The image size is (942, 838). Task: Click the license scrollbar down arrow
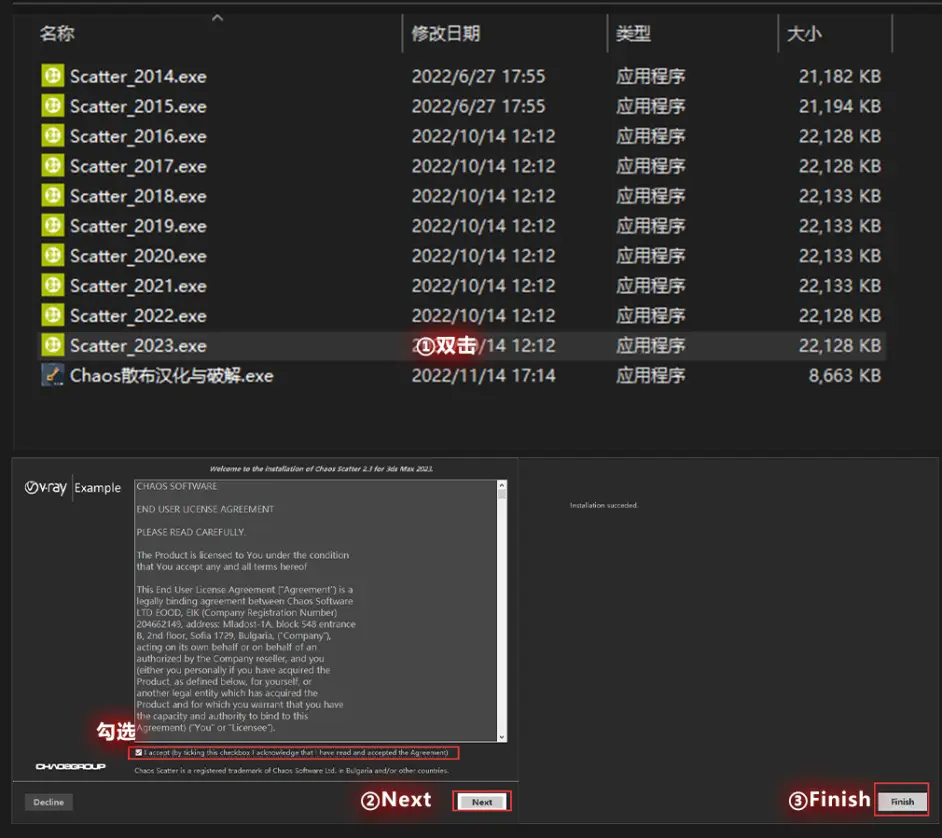tap(502, 736)
